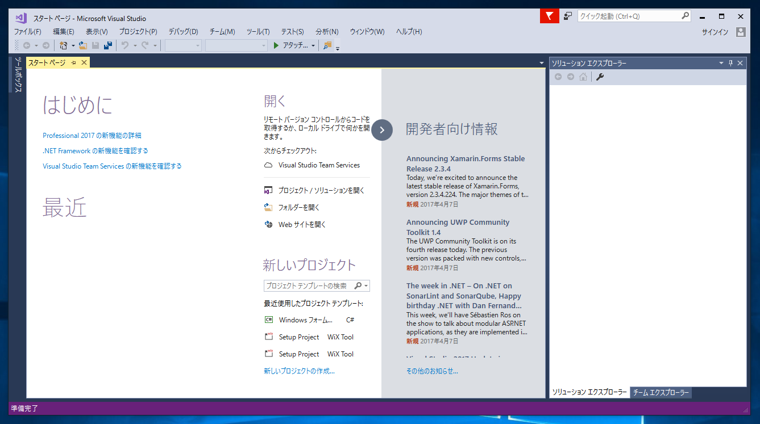Open Solution Explorer window position dropdown
760x424 pixels.
(721, 63)
